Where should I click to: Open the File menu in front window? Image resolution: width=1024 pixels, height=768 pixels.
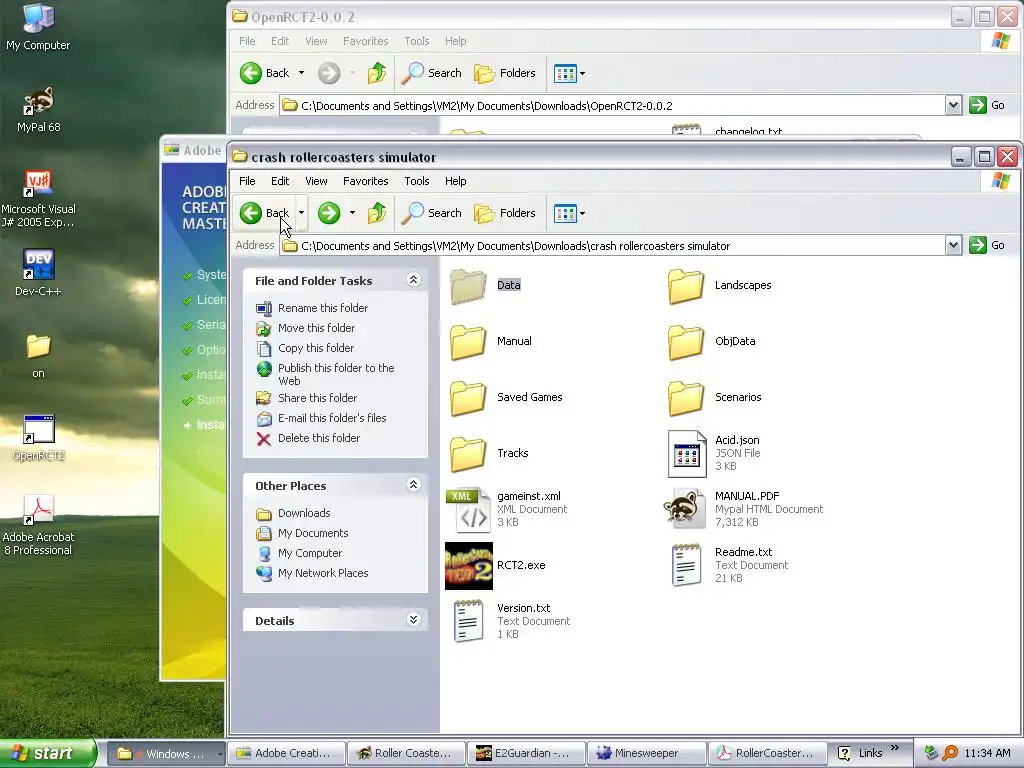[x=247, y=181]
